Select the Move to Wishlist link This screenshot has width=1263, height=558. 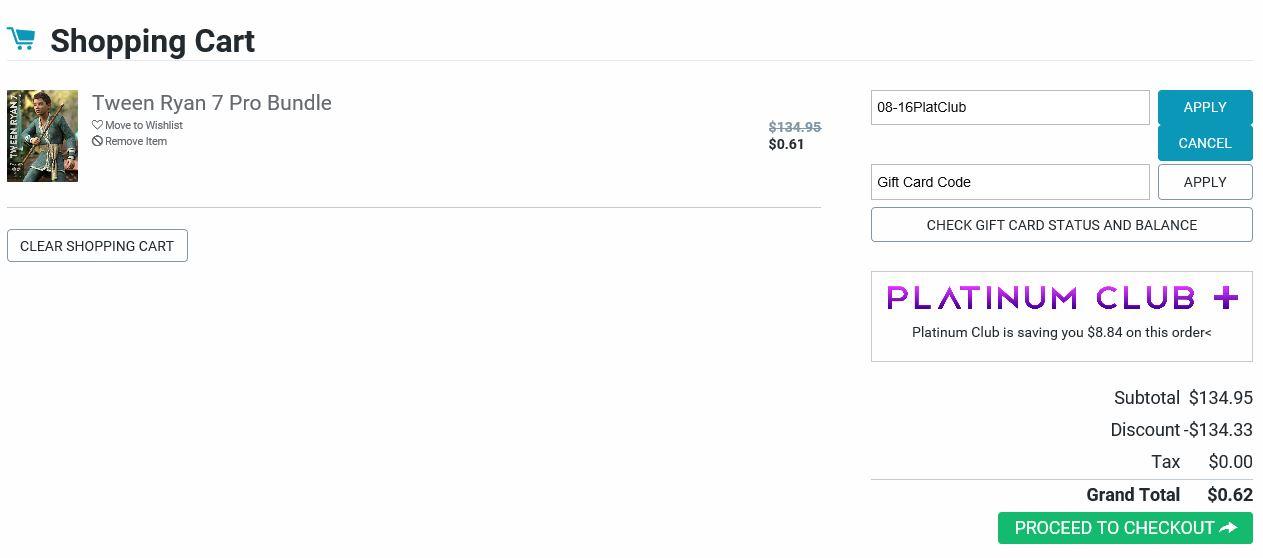tap(144, 125)
